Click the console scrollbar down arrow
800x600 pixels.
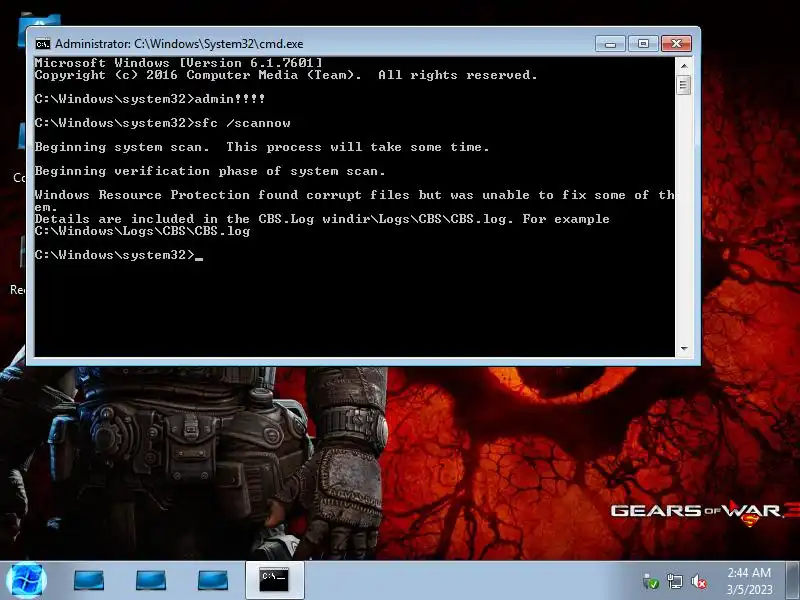(x=684, y=349)
